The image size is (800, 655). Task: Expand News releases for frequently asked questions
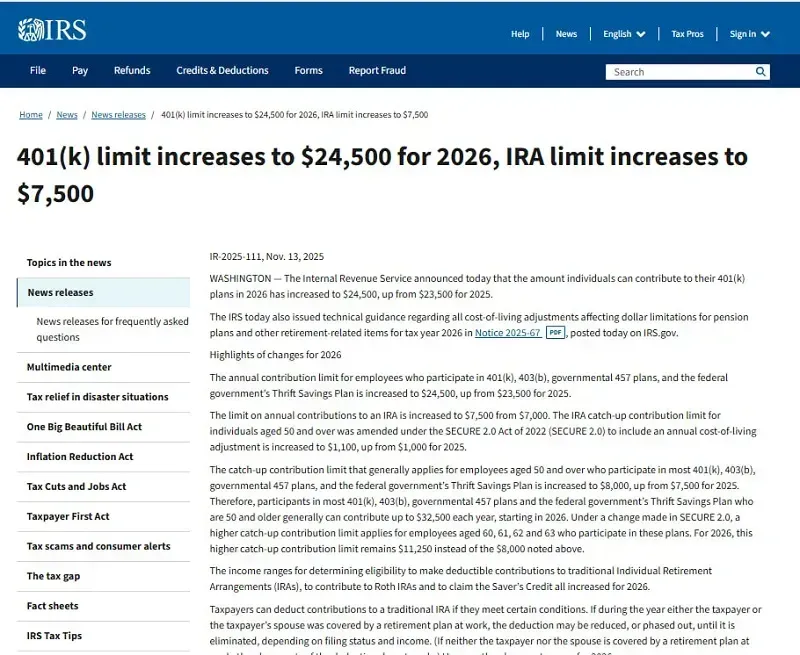pos(112,327)
